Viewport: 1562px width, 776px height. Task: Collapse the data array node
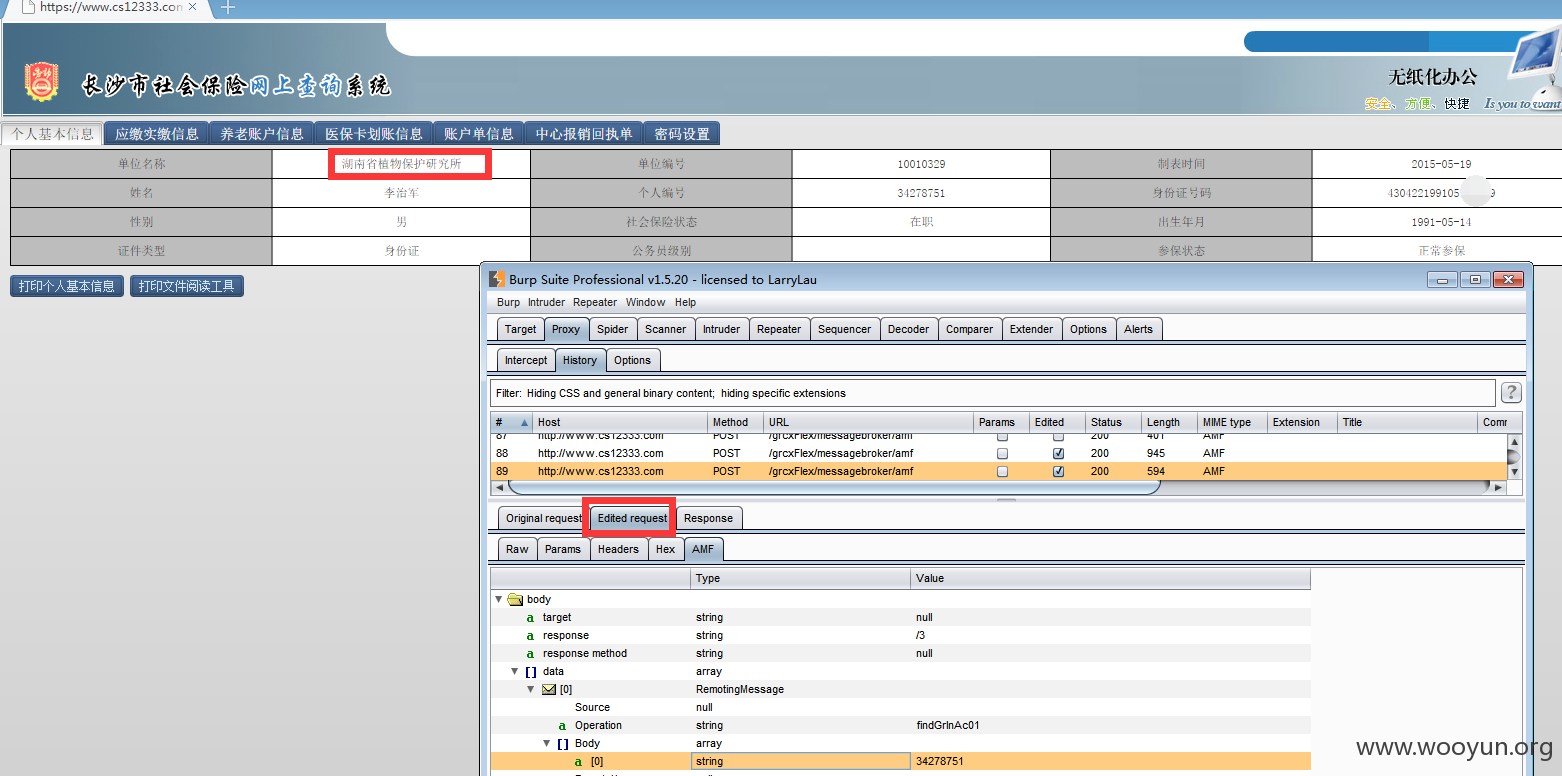click(515, 671)
